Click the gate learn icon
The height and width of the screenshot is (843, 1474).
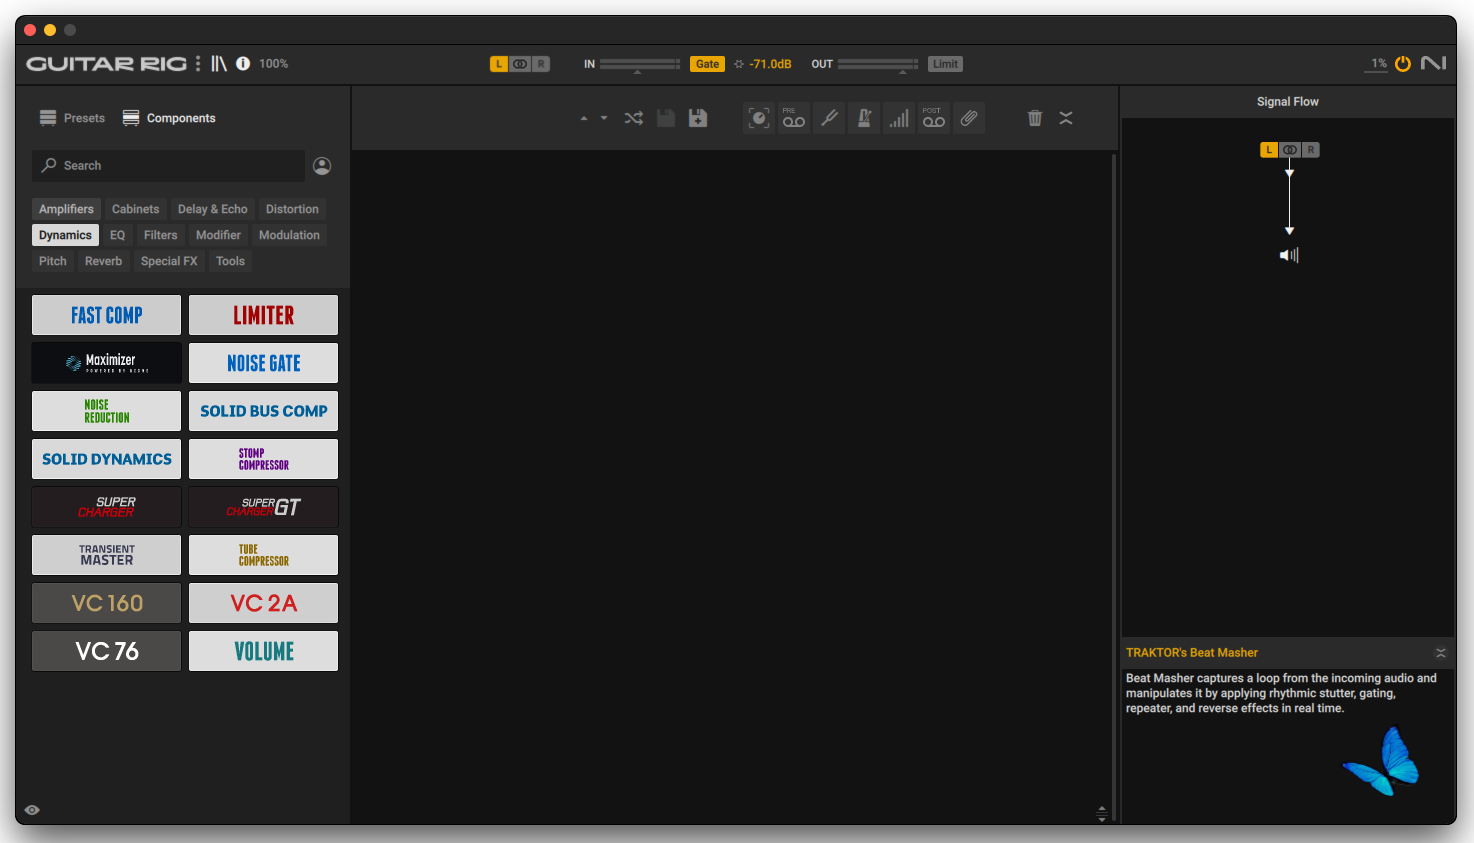coord(739,64)
